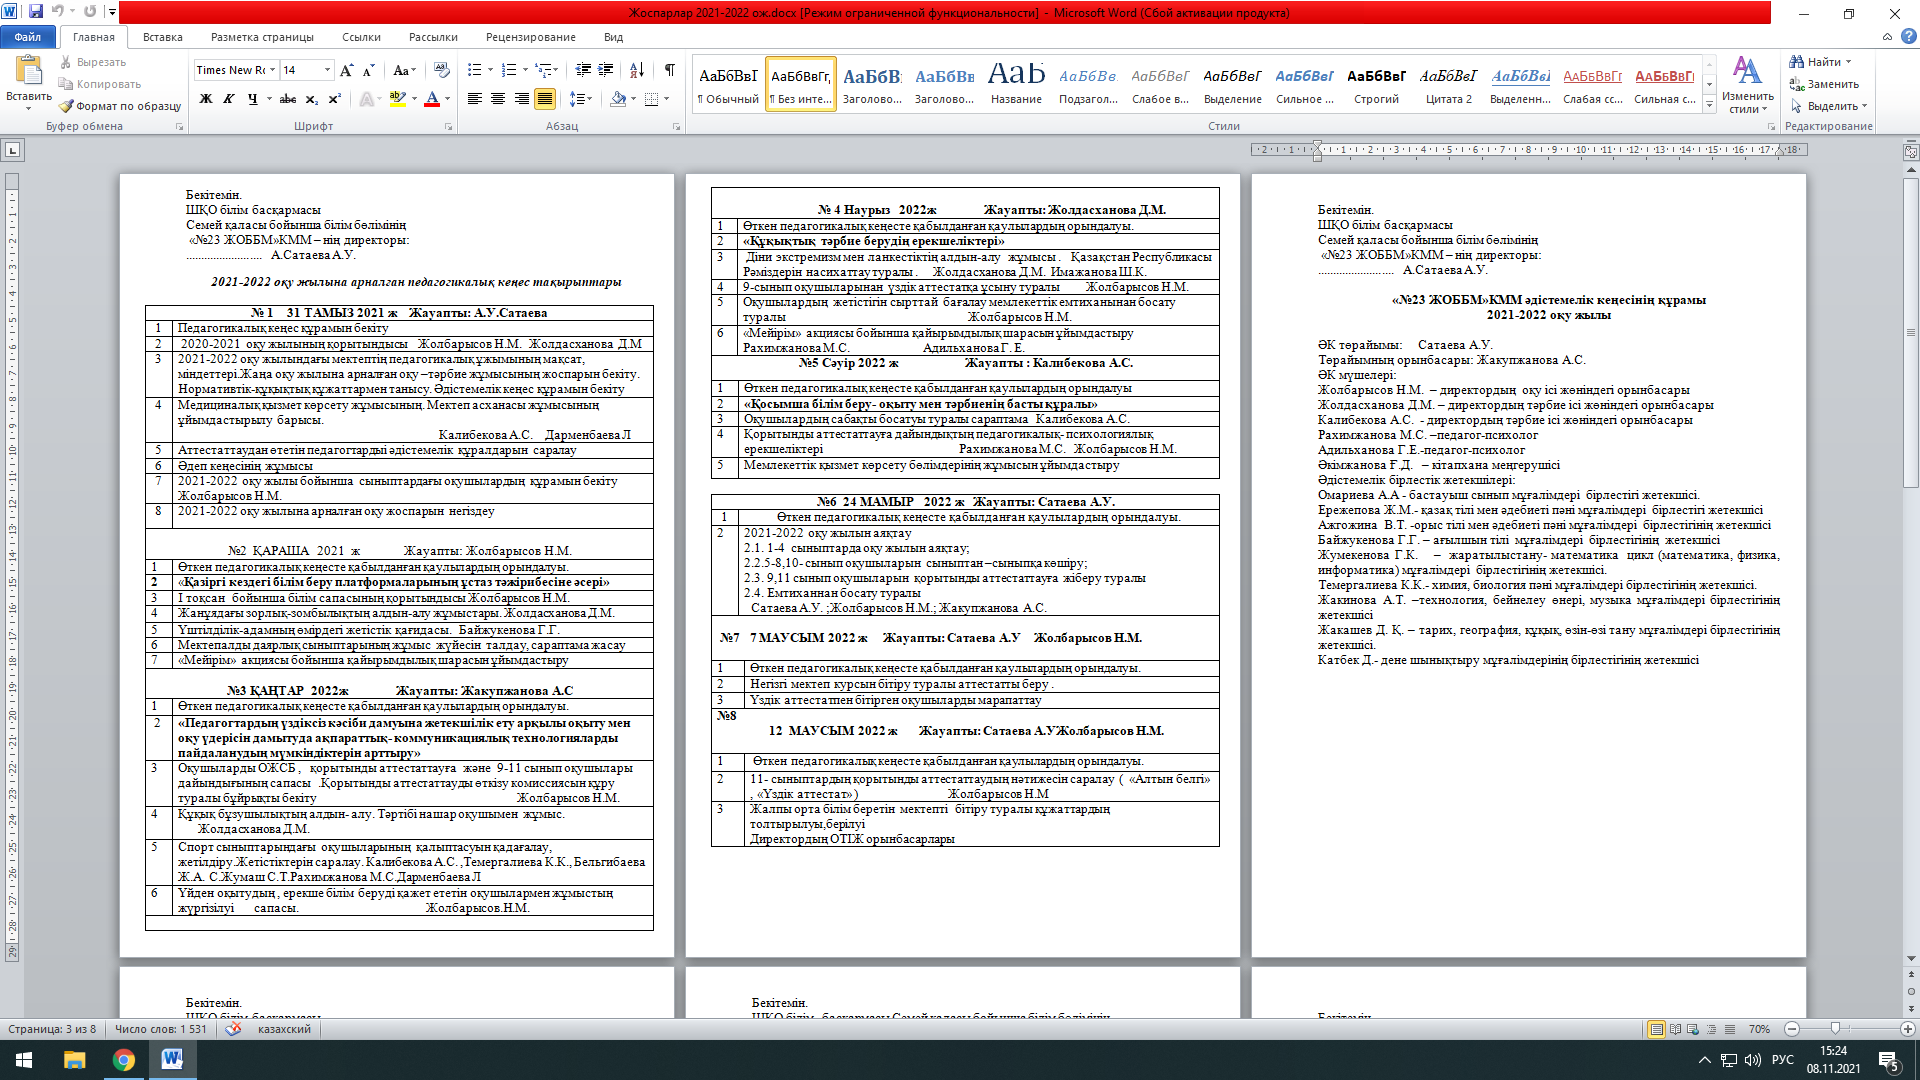Click the Clear Formatting eraser icon
The height and width of the screenshot is (1080, 1920).
pyautogui.click(x=440, y=70)
